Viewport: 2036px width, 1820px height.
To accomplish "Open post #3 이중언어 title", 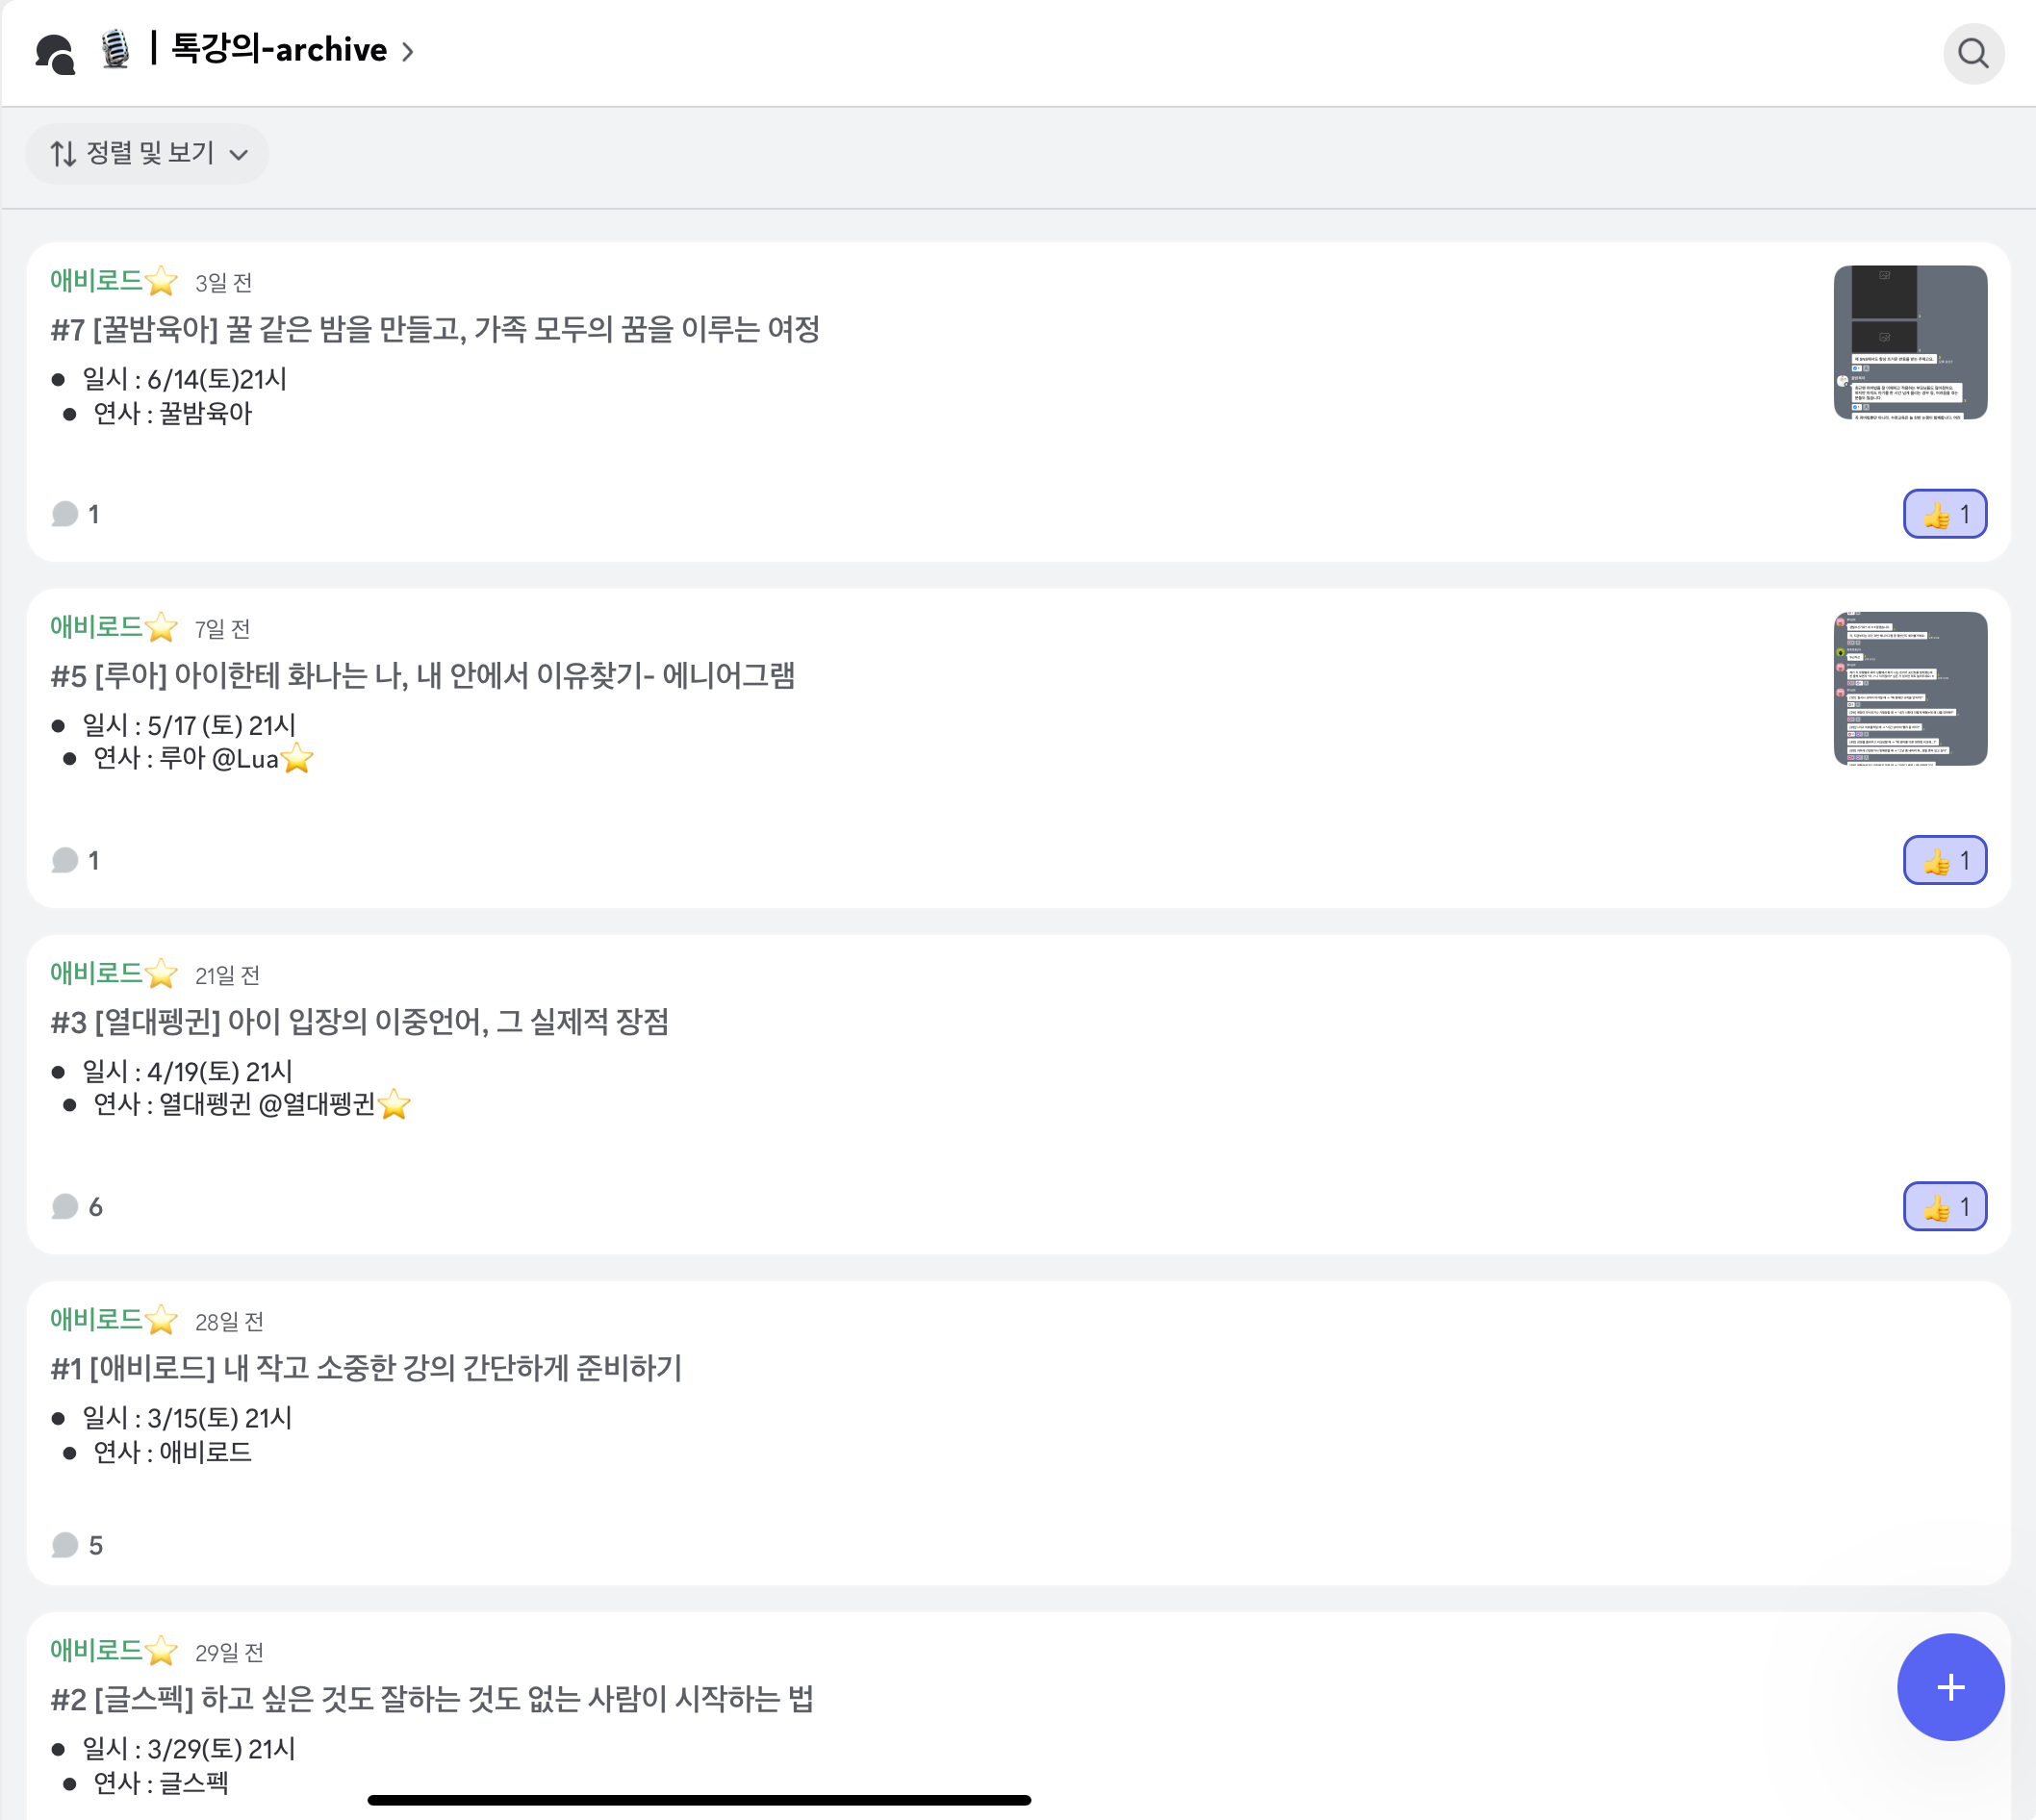I will pos(361,1023).
